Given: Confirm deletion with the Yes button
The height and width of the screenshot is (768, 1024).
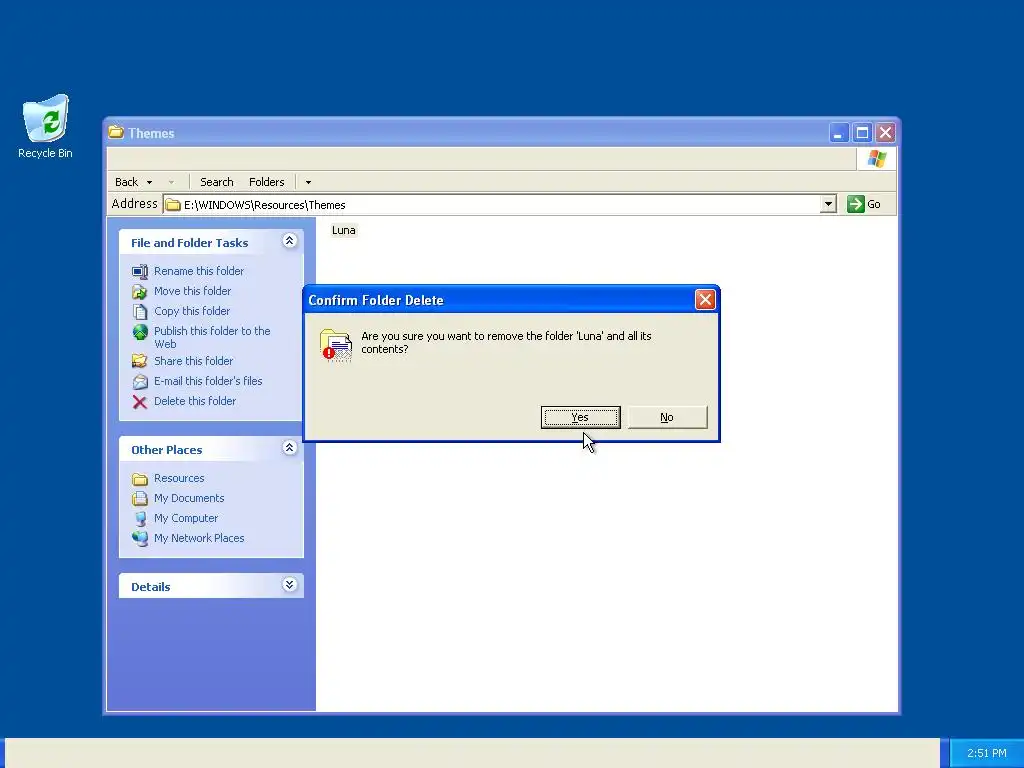Looking at the screenshot, I should [x=581, y=417].
